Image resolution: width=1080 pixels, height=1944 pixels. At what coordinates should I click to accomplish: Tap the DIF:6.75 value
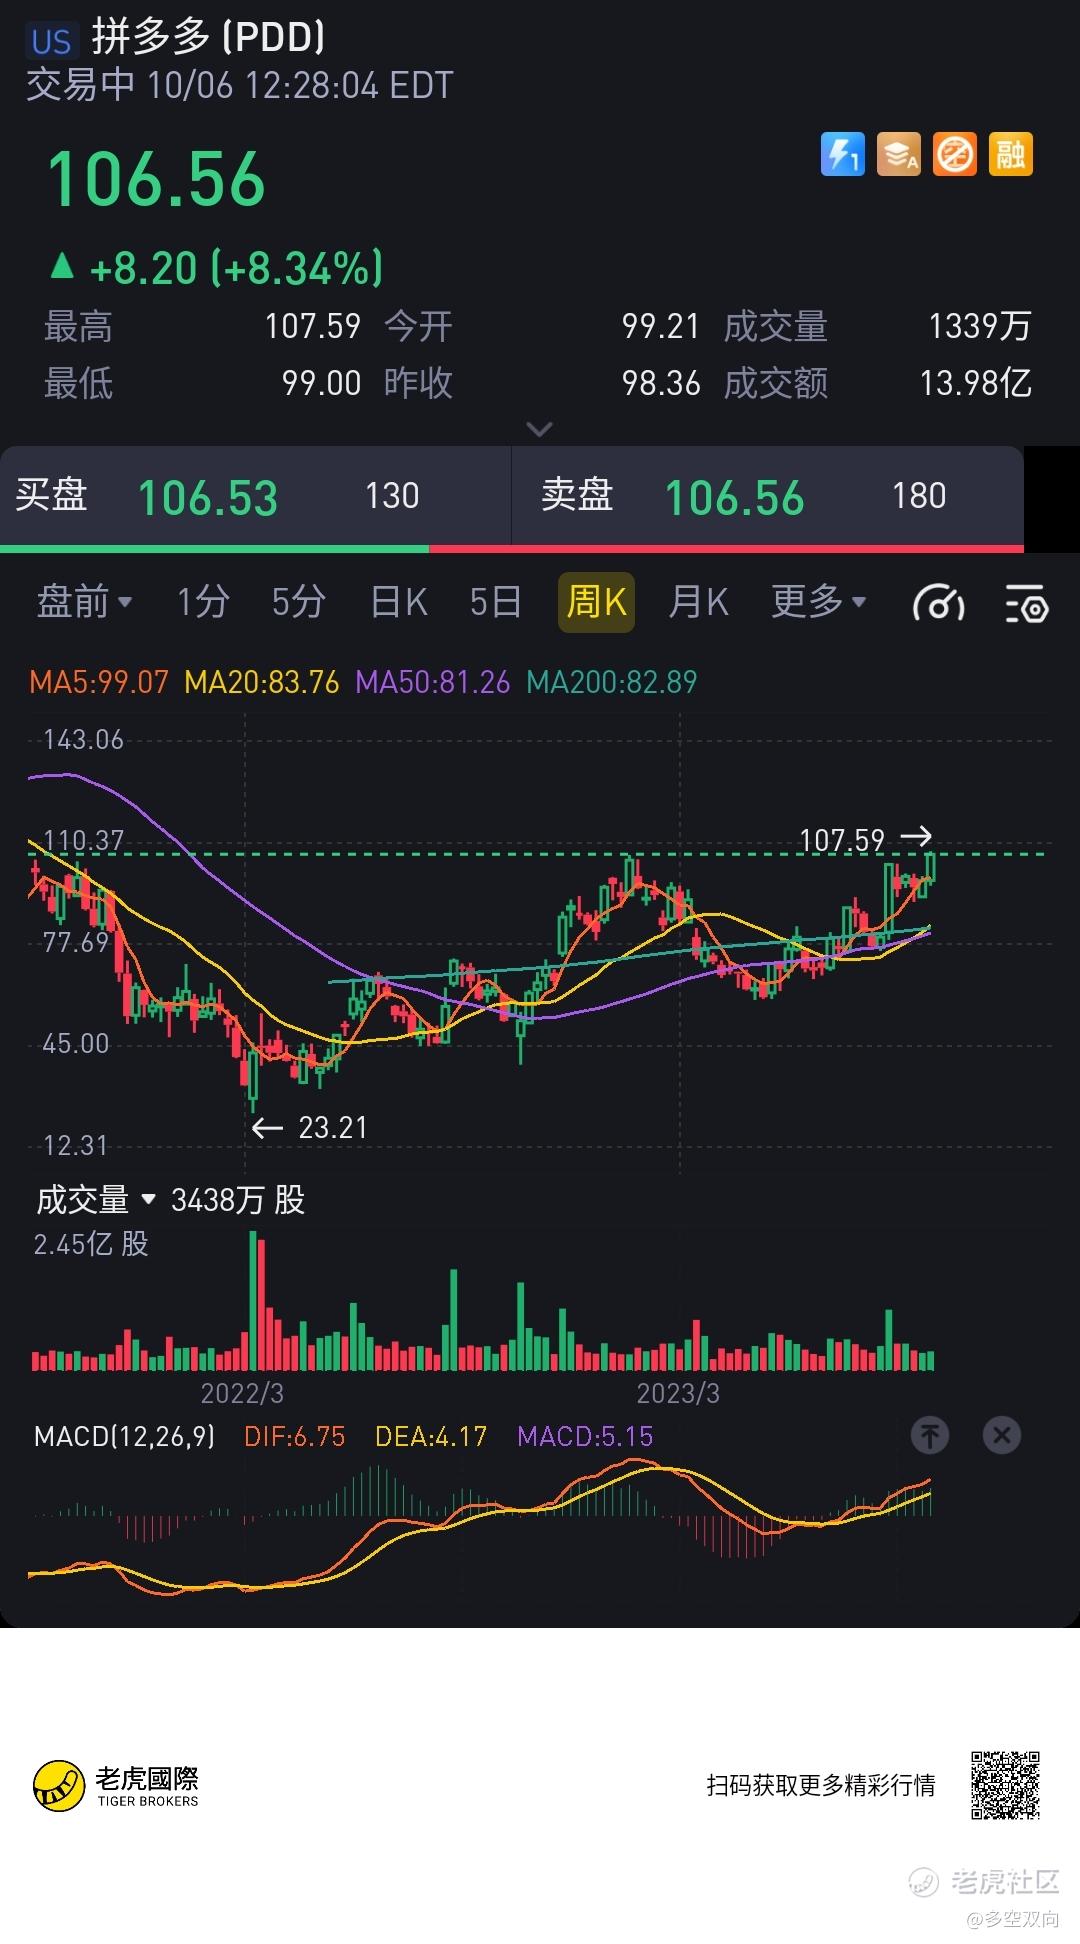pyautogui.click(x=295, y=1437)
